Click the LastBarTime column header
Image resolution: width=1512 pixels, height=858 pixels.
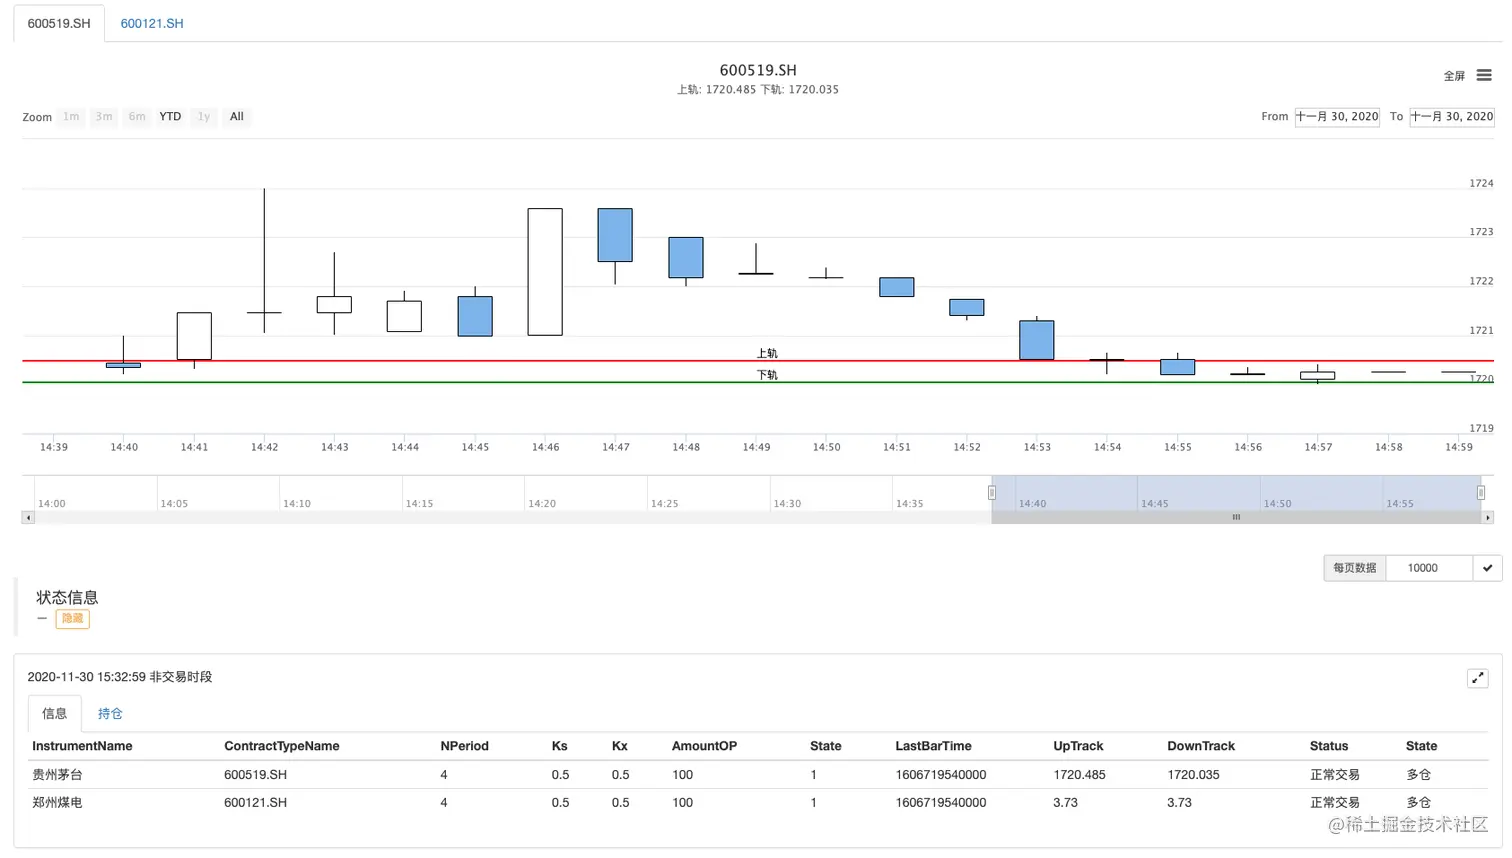click(933, 746)
